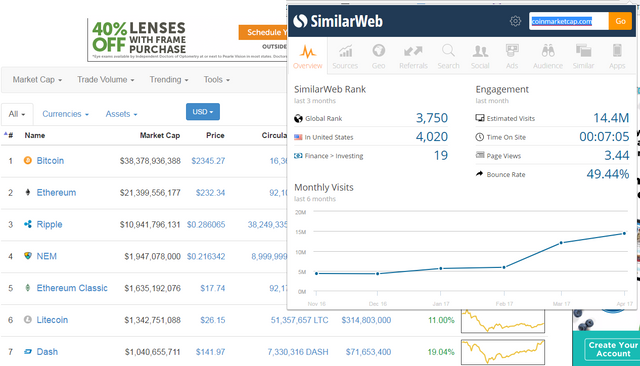Click Ethereum price $232.34
The width and height of the screenshot is (640, 366).
(210, 193)
